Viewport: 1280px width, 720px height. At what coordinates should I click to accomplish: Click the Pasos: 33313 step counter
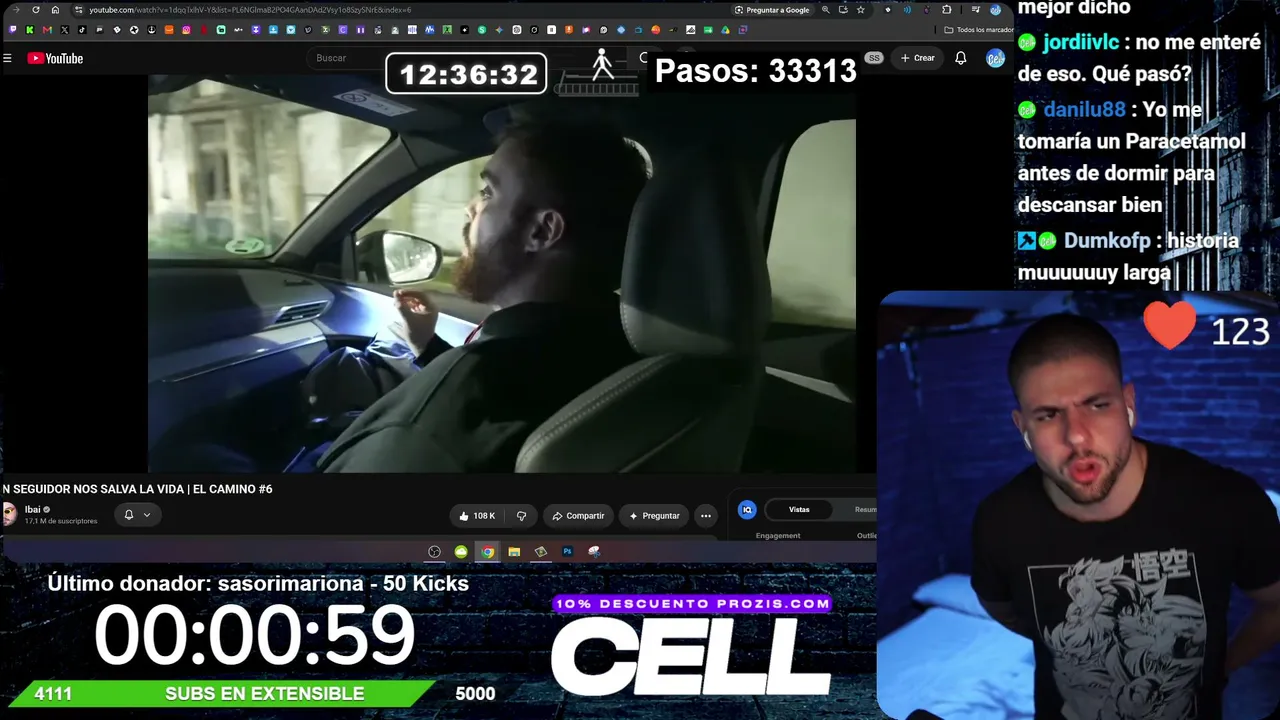click(755, 71)
